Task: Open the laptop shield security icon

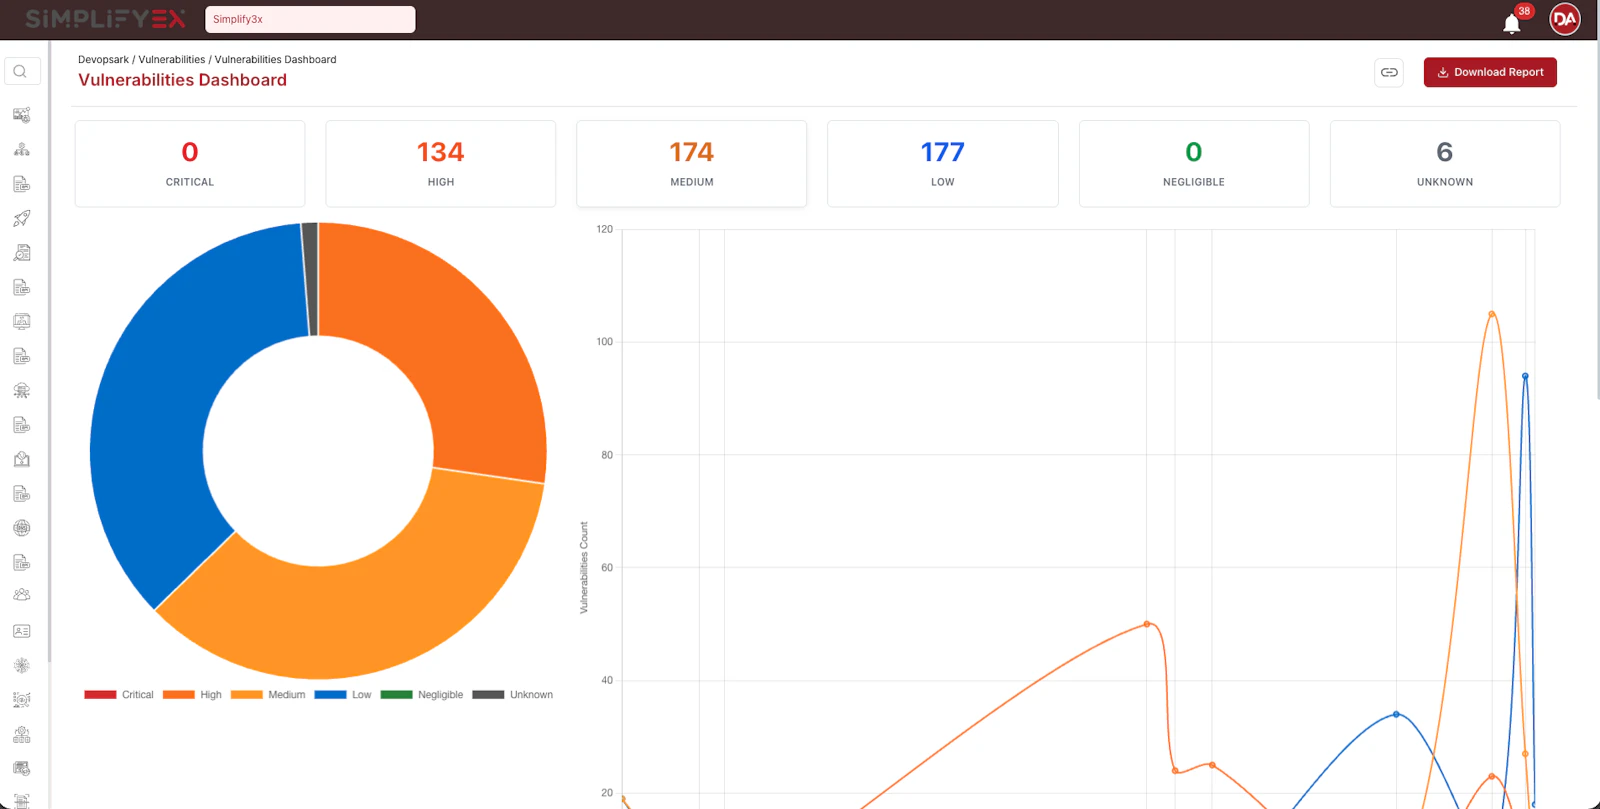Action: [x=22, y=459]
